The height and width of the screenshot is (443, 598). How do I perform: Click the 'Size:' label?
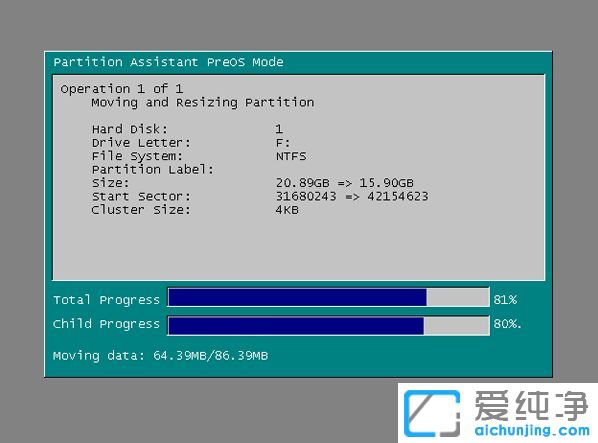coord(110,183)
